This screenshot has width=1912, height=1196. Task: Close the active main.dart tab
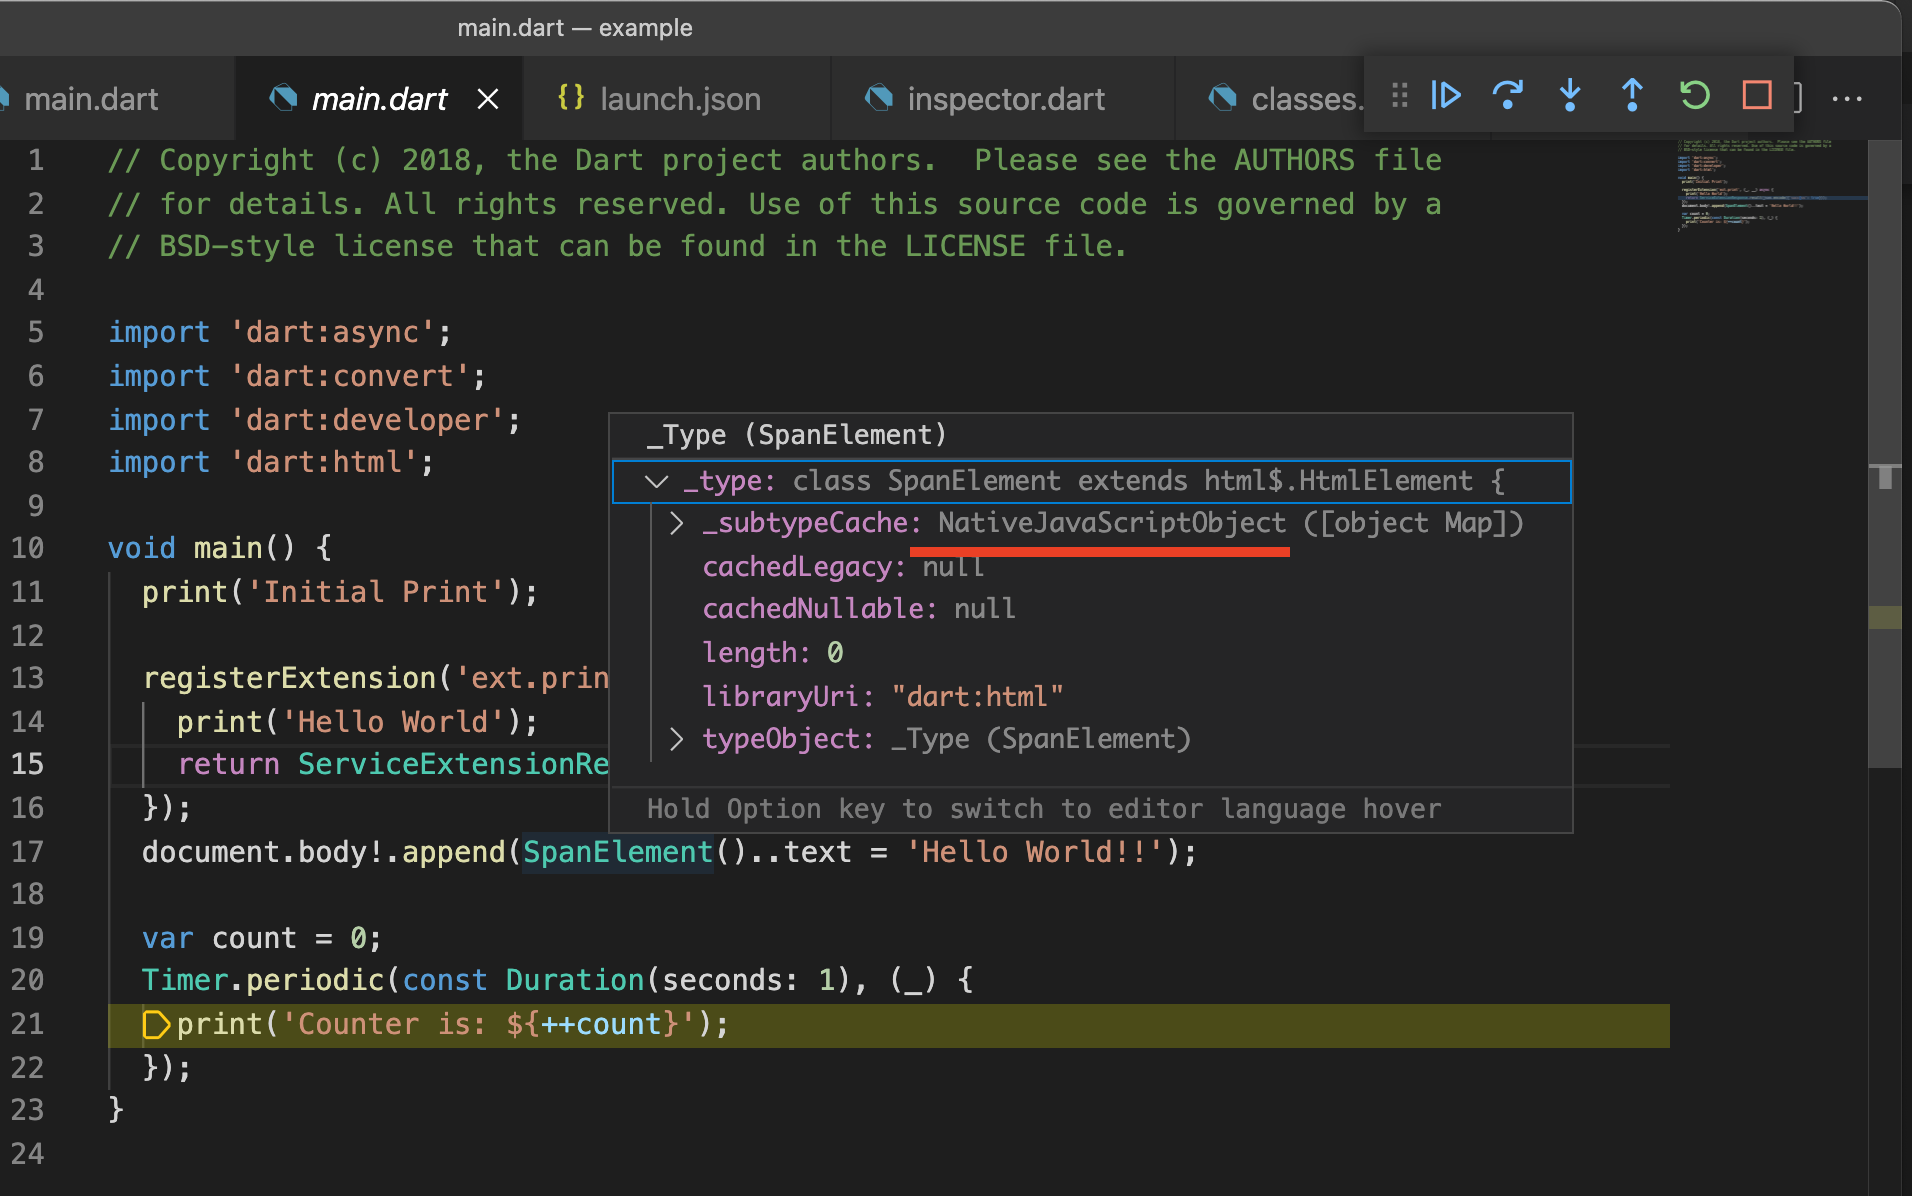[x=488, y=99]
